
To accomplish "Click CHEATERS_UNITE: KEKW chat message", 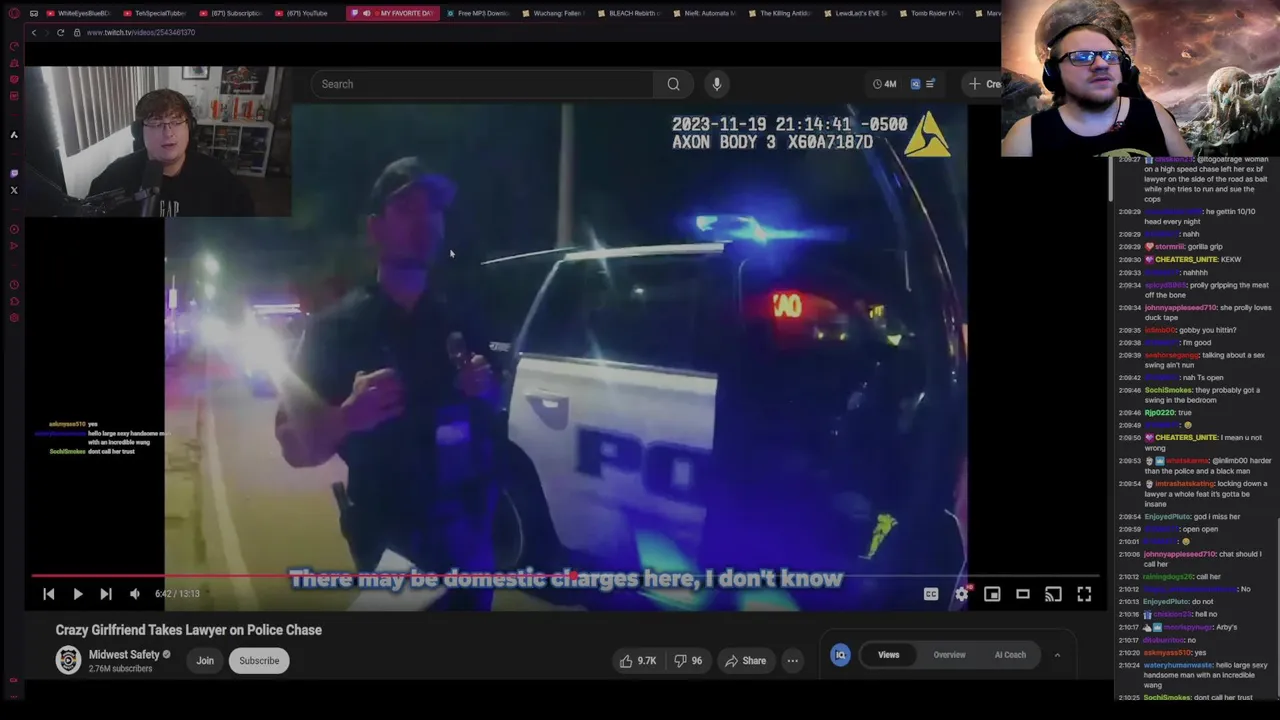I will 1180,259.
